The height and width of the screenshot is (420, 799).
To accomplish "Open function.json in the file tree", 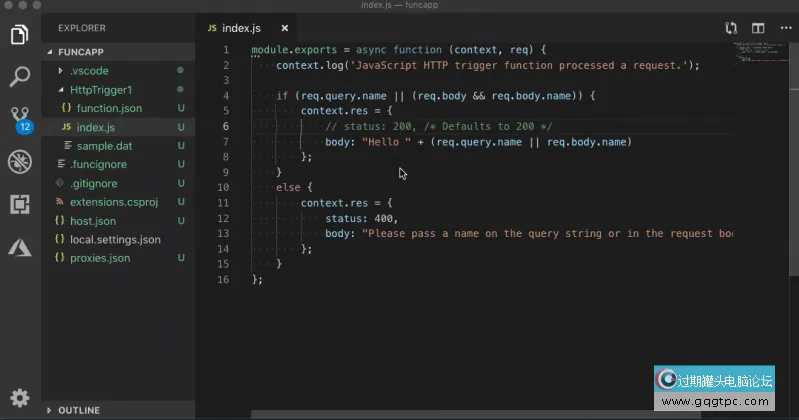I will [x=109, y=108].
